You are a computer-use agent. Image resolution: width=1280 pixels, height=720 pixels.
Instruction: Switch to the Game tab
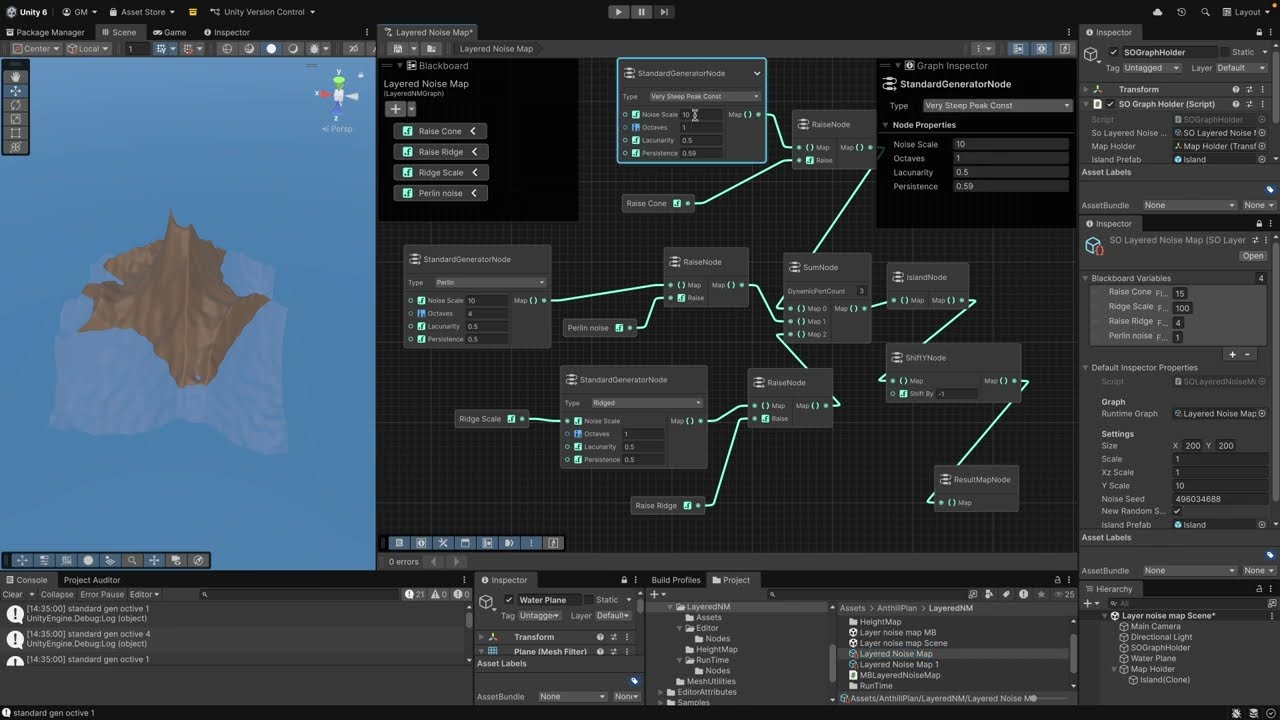click(x=170, y=32)
